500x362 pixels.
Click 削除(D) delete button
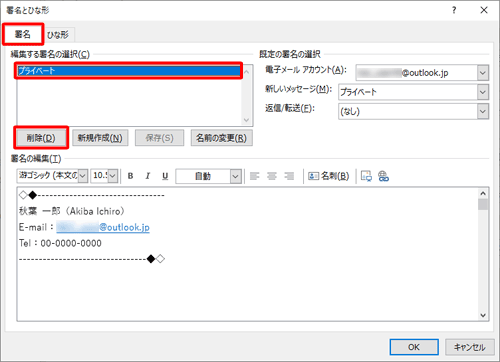coord(41,138)
